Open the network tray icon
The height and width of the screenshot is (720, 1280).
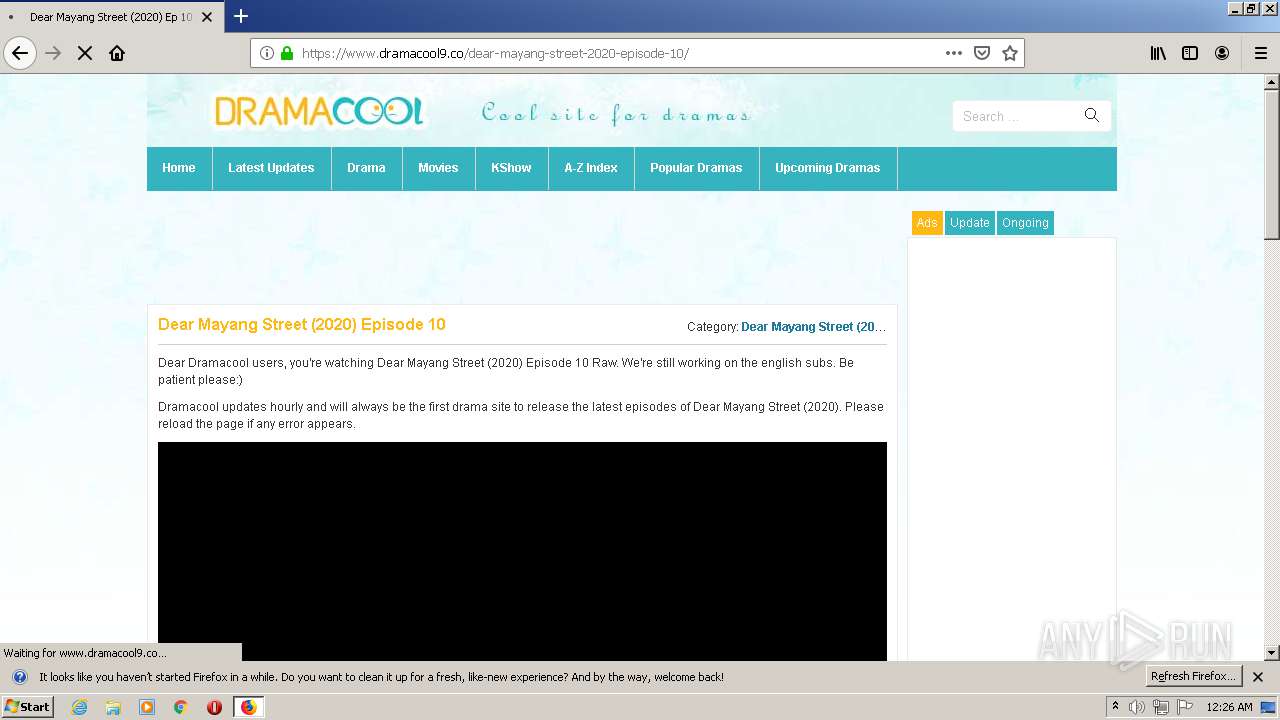pyautogui.click(x=1161, y=707)
